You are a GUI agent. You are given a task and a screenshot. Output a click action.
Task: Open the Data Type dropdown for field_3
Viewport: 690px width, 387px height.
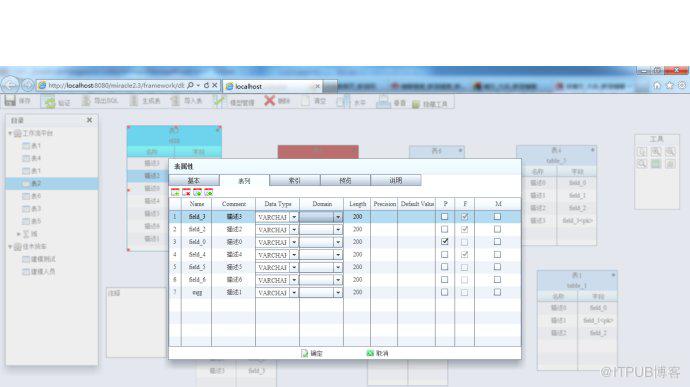(x=294, y=217)
